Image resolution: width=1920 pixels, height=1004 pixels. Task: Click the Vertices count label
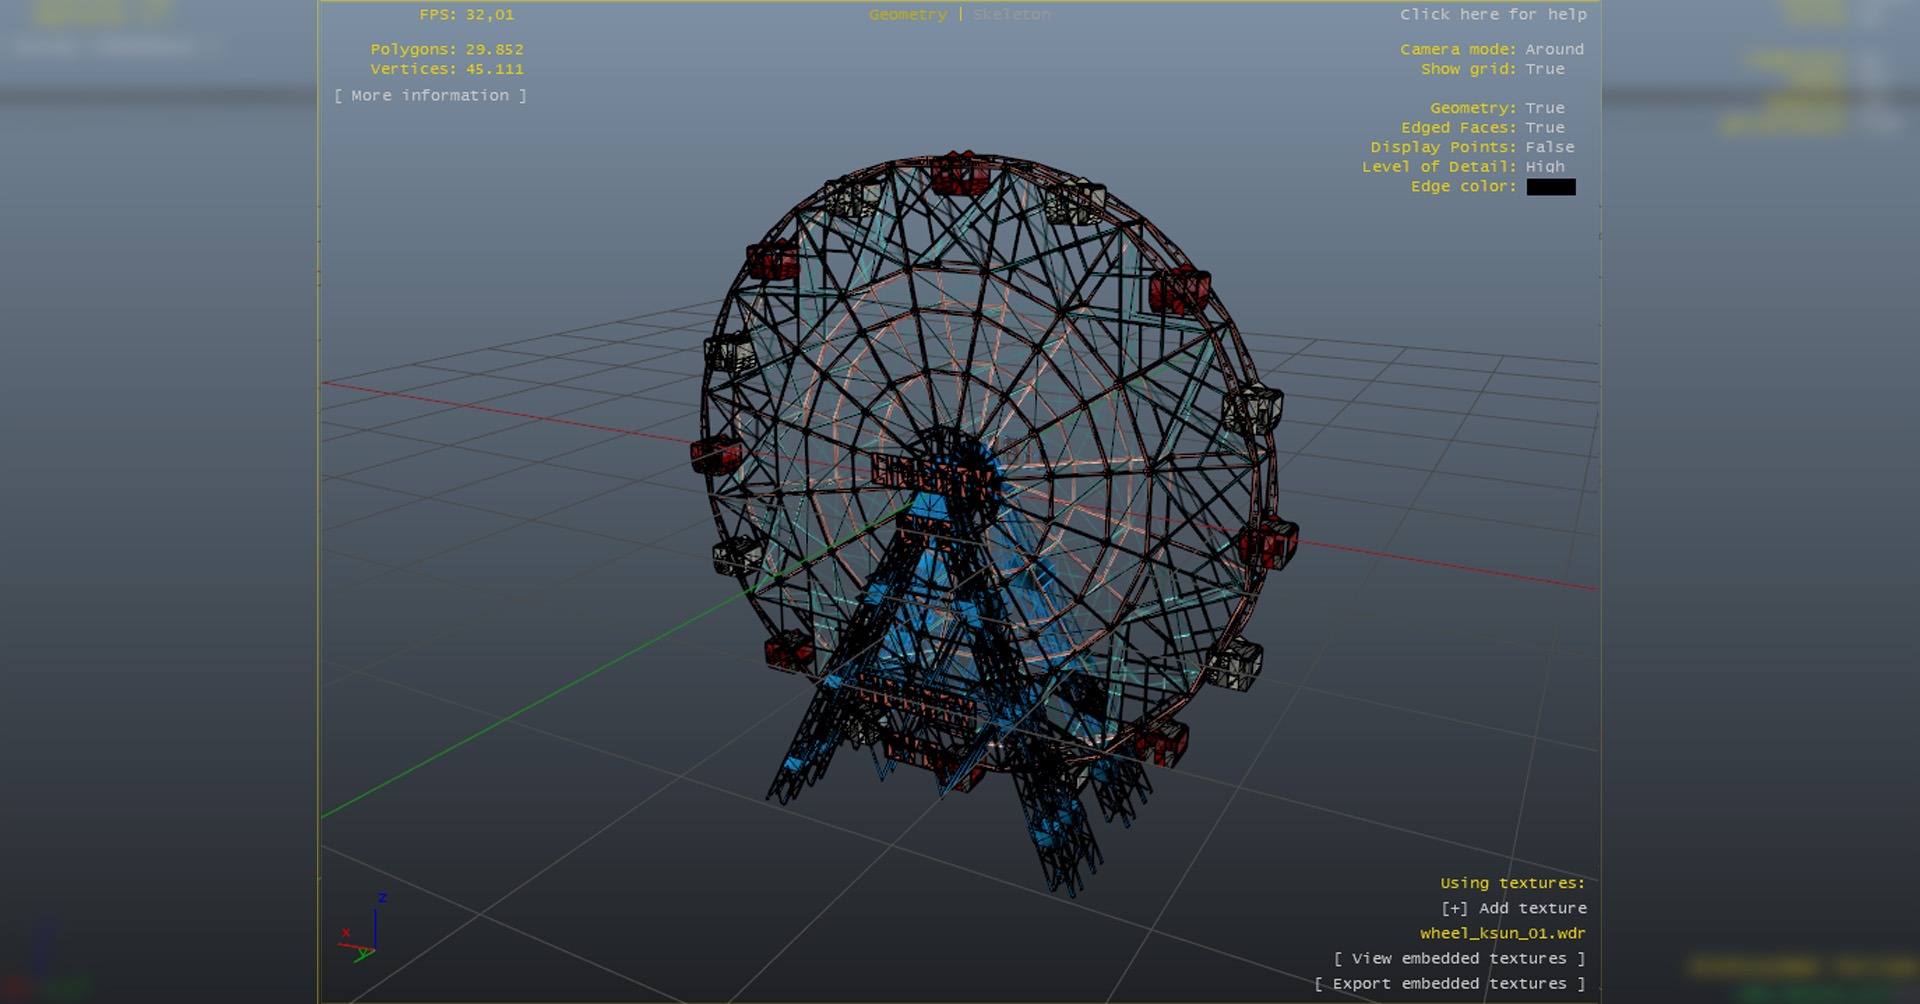[x=446, y=69]
